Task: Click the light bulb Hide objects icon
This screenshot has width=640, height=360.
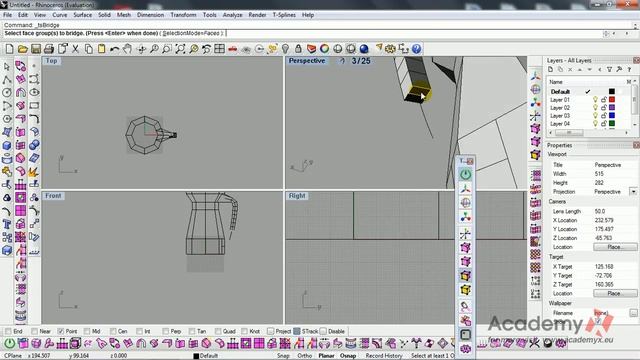Action: 285,49
